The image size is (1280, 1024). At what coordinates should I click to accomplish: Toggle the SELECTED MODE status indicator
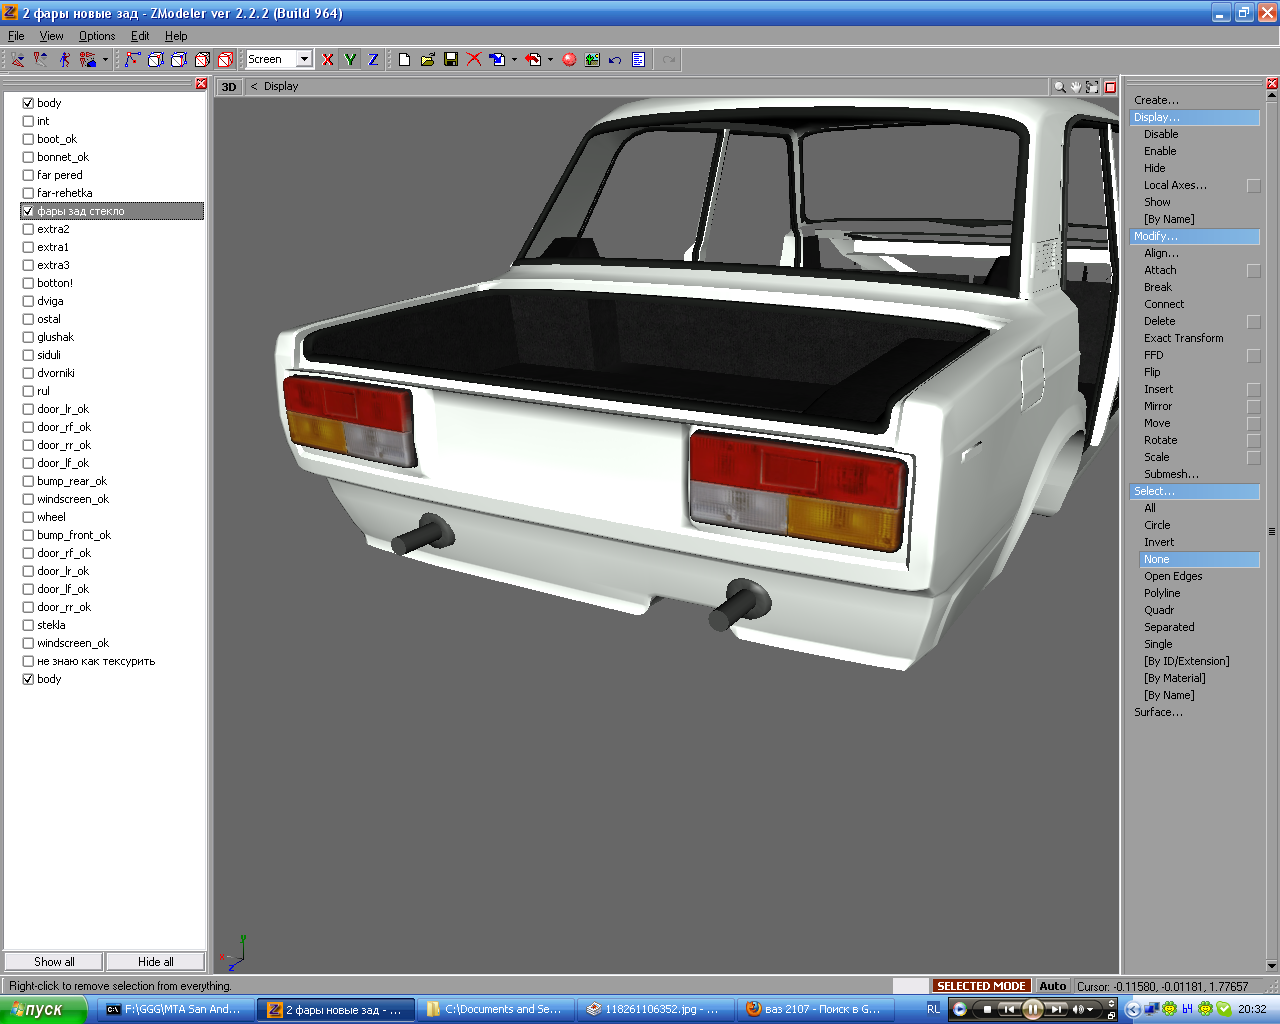pos(980,986)
